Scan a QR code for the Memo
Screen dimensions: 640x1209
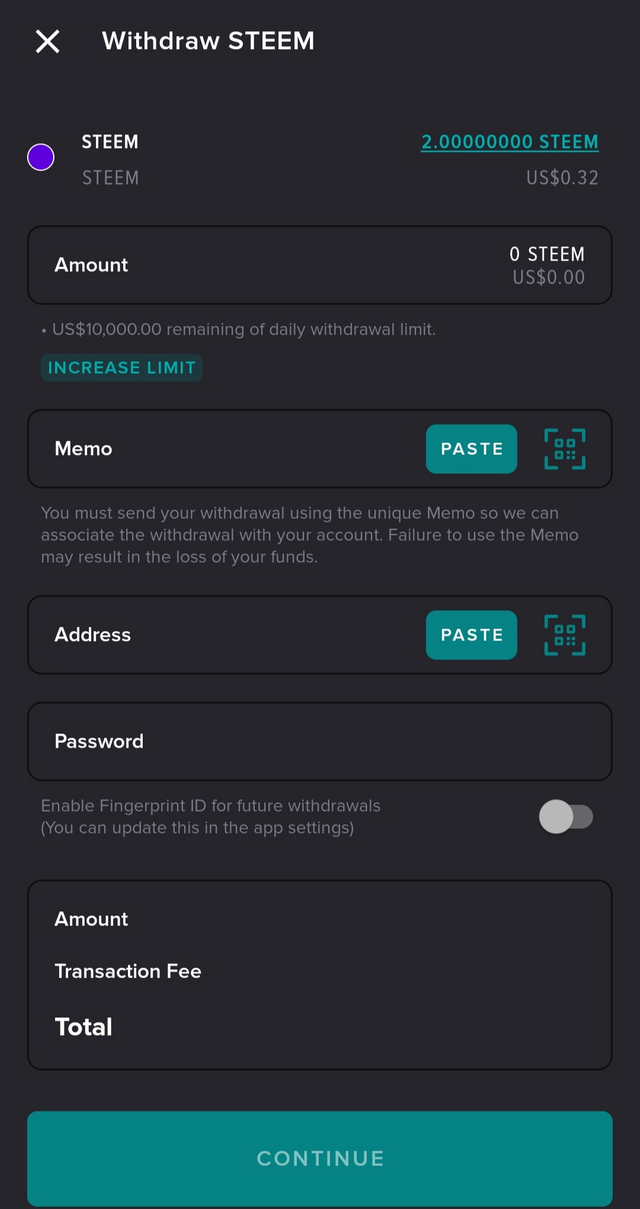click(565, 449)
